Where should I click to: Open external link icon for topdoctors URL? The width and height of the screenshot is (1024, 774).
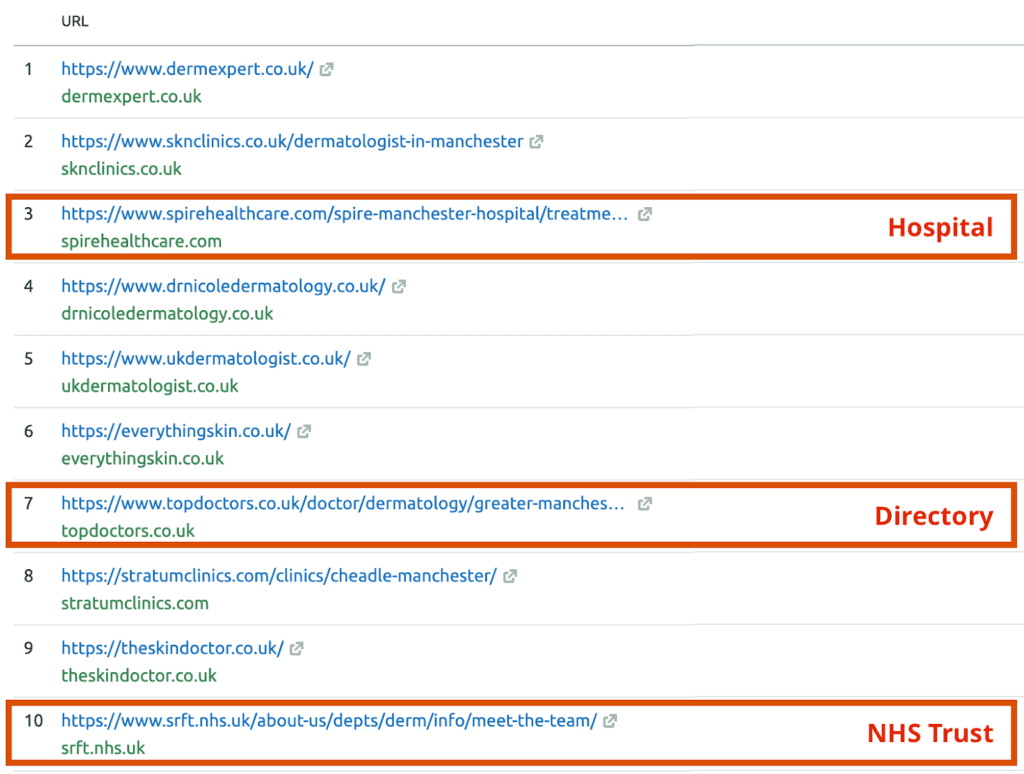[645, 504]
